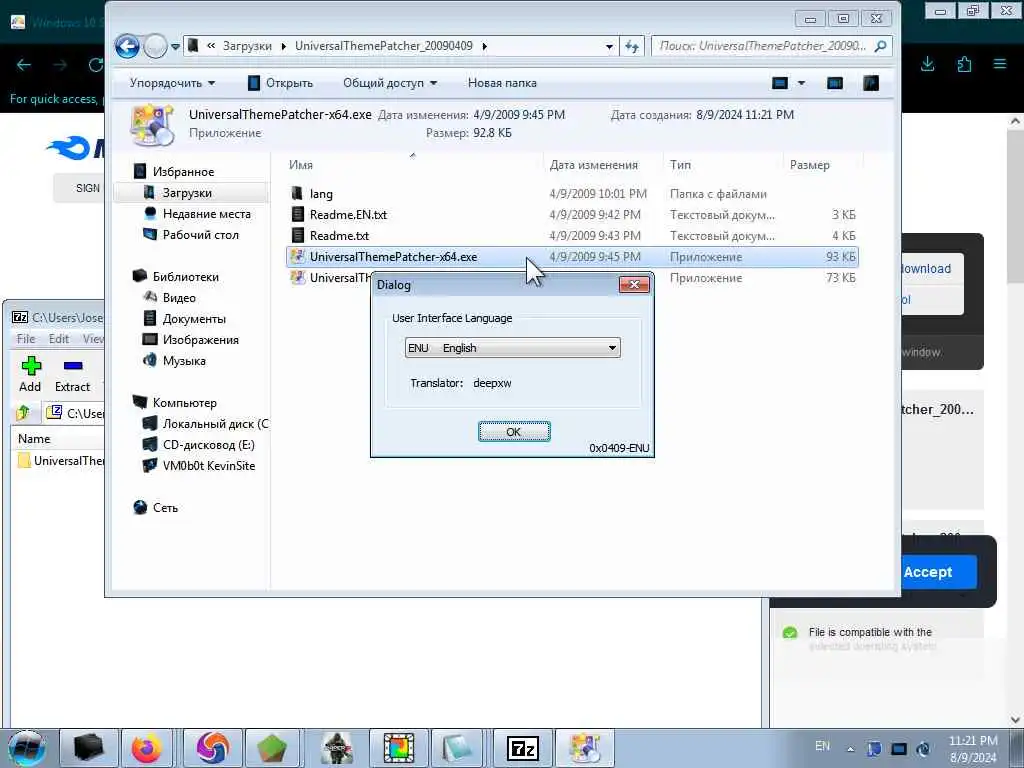Click the Add icon in 7-Zip
The width and height of the screenshot is (1024, 768).
point(30,374)
